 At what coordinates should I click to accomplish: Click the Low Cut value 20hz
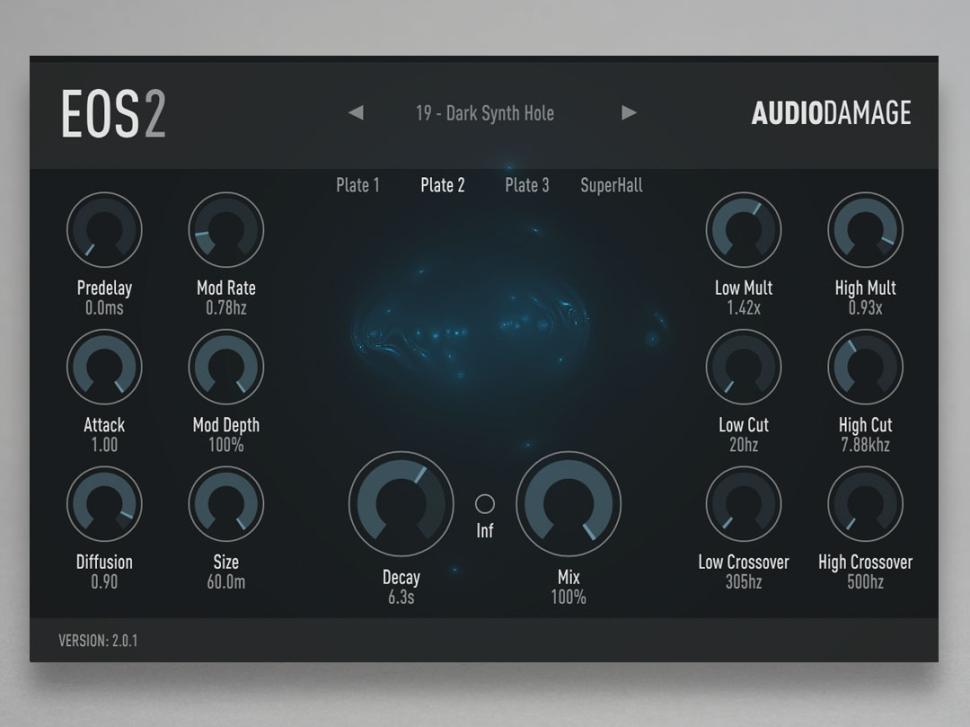coord(744,445)
